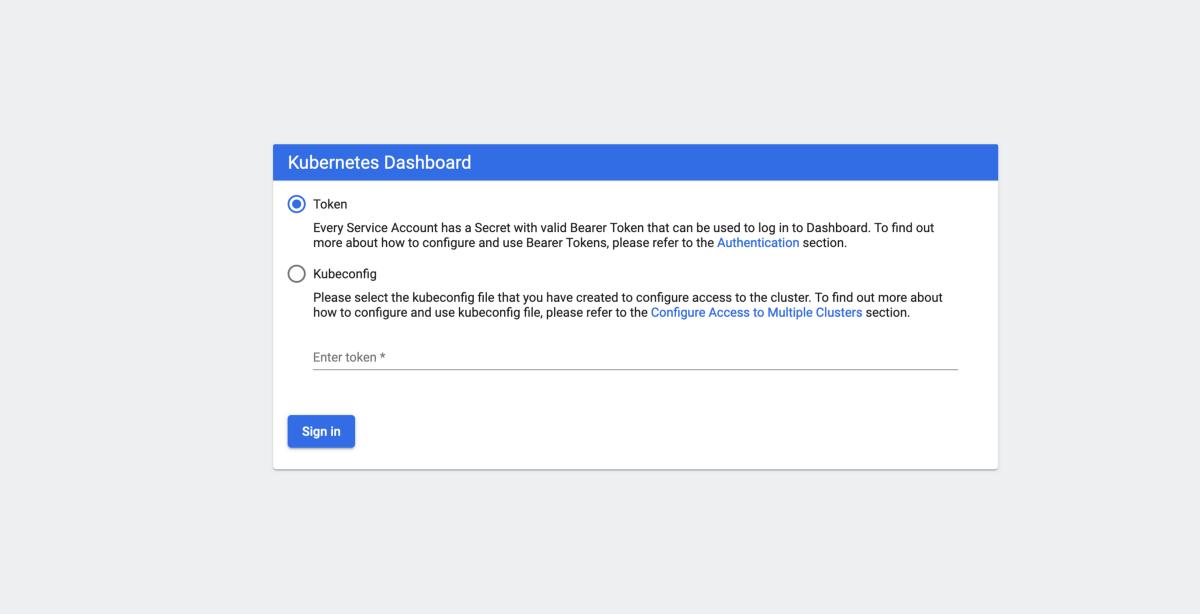1200x614 pixels.
Task: Click the 'Please select the kubeconfig file' description text
Action: [x=628, y=305]
